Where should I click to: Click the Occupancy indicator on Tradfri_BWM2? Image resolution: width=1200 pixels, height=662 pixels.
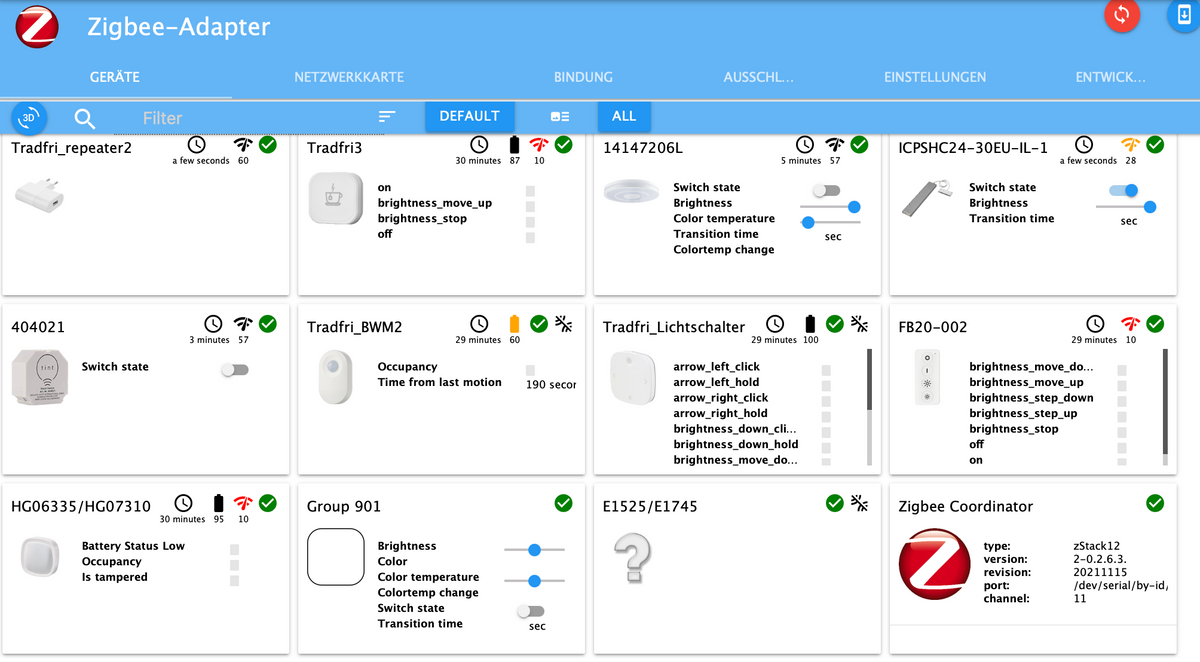tap(530, 369)
